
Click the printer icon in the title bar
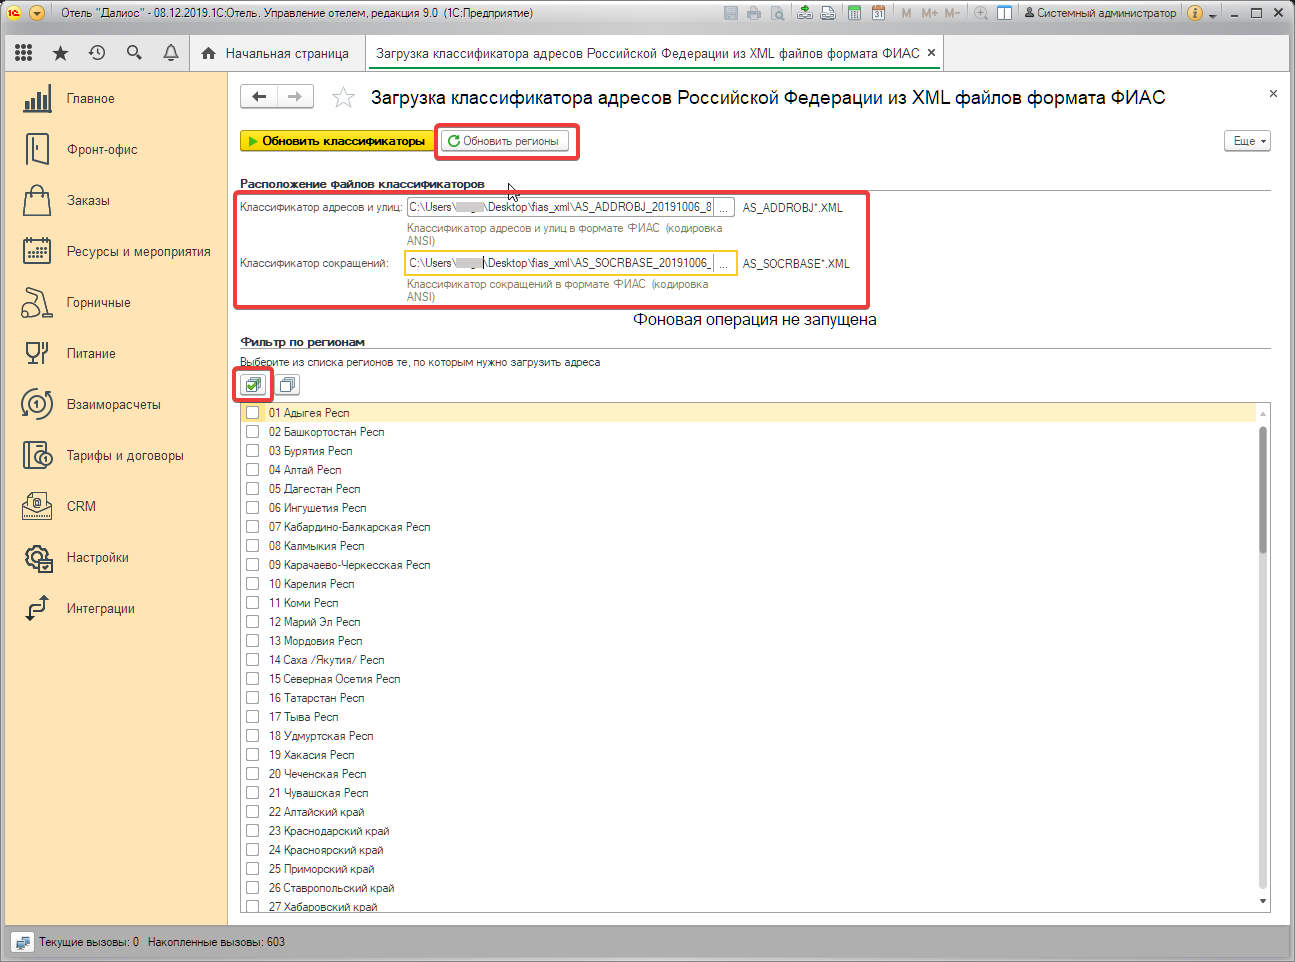tap(754, 13)
